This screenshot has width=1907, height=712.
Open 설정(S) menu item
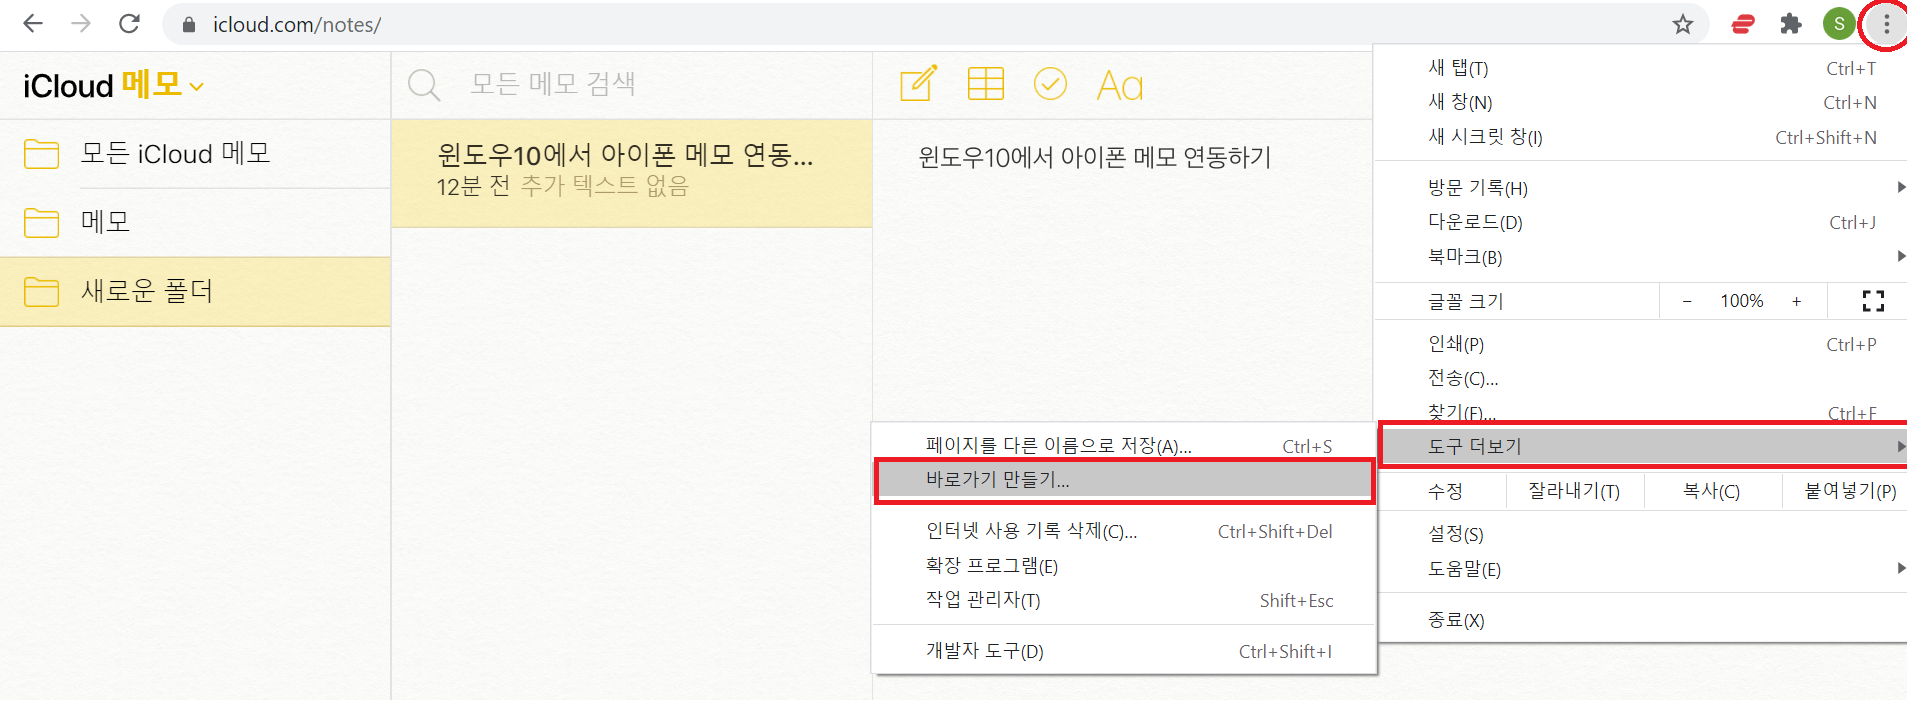(x=1640, y=534)
